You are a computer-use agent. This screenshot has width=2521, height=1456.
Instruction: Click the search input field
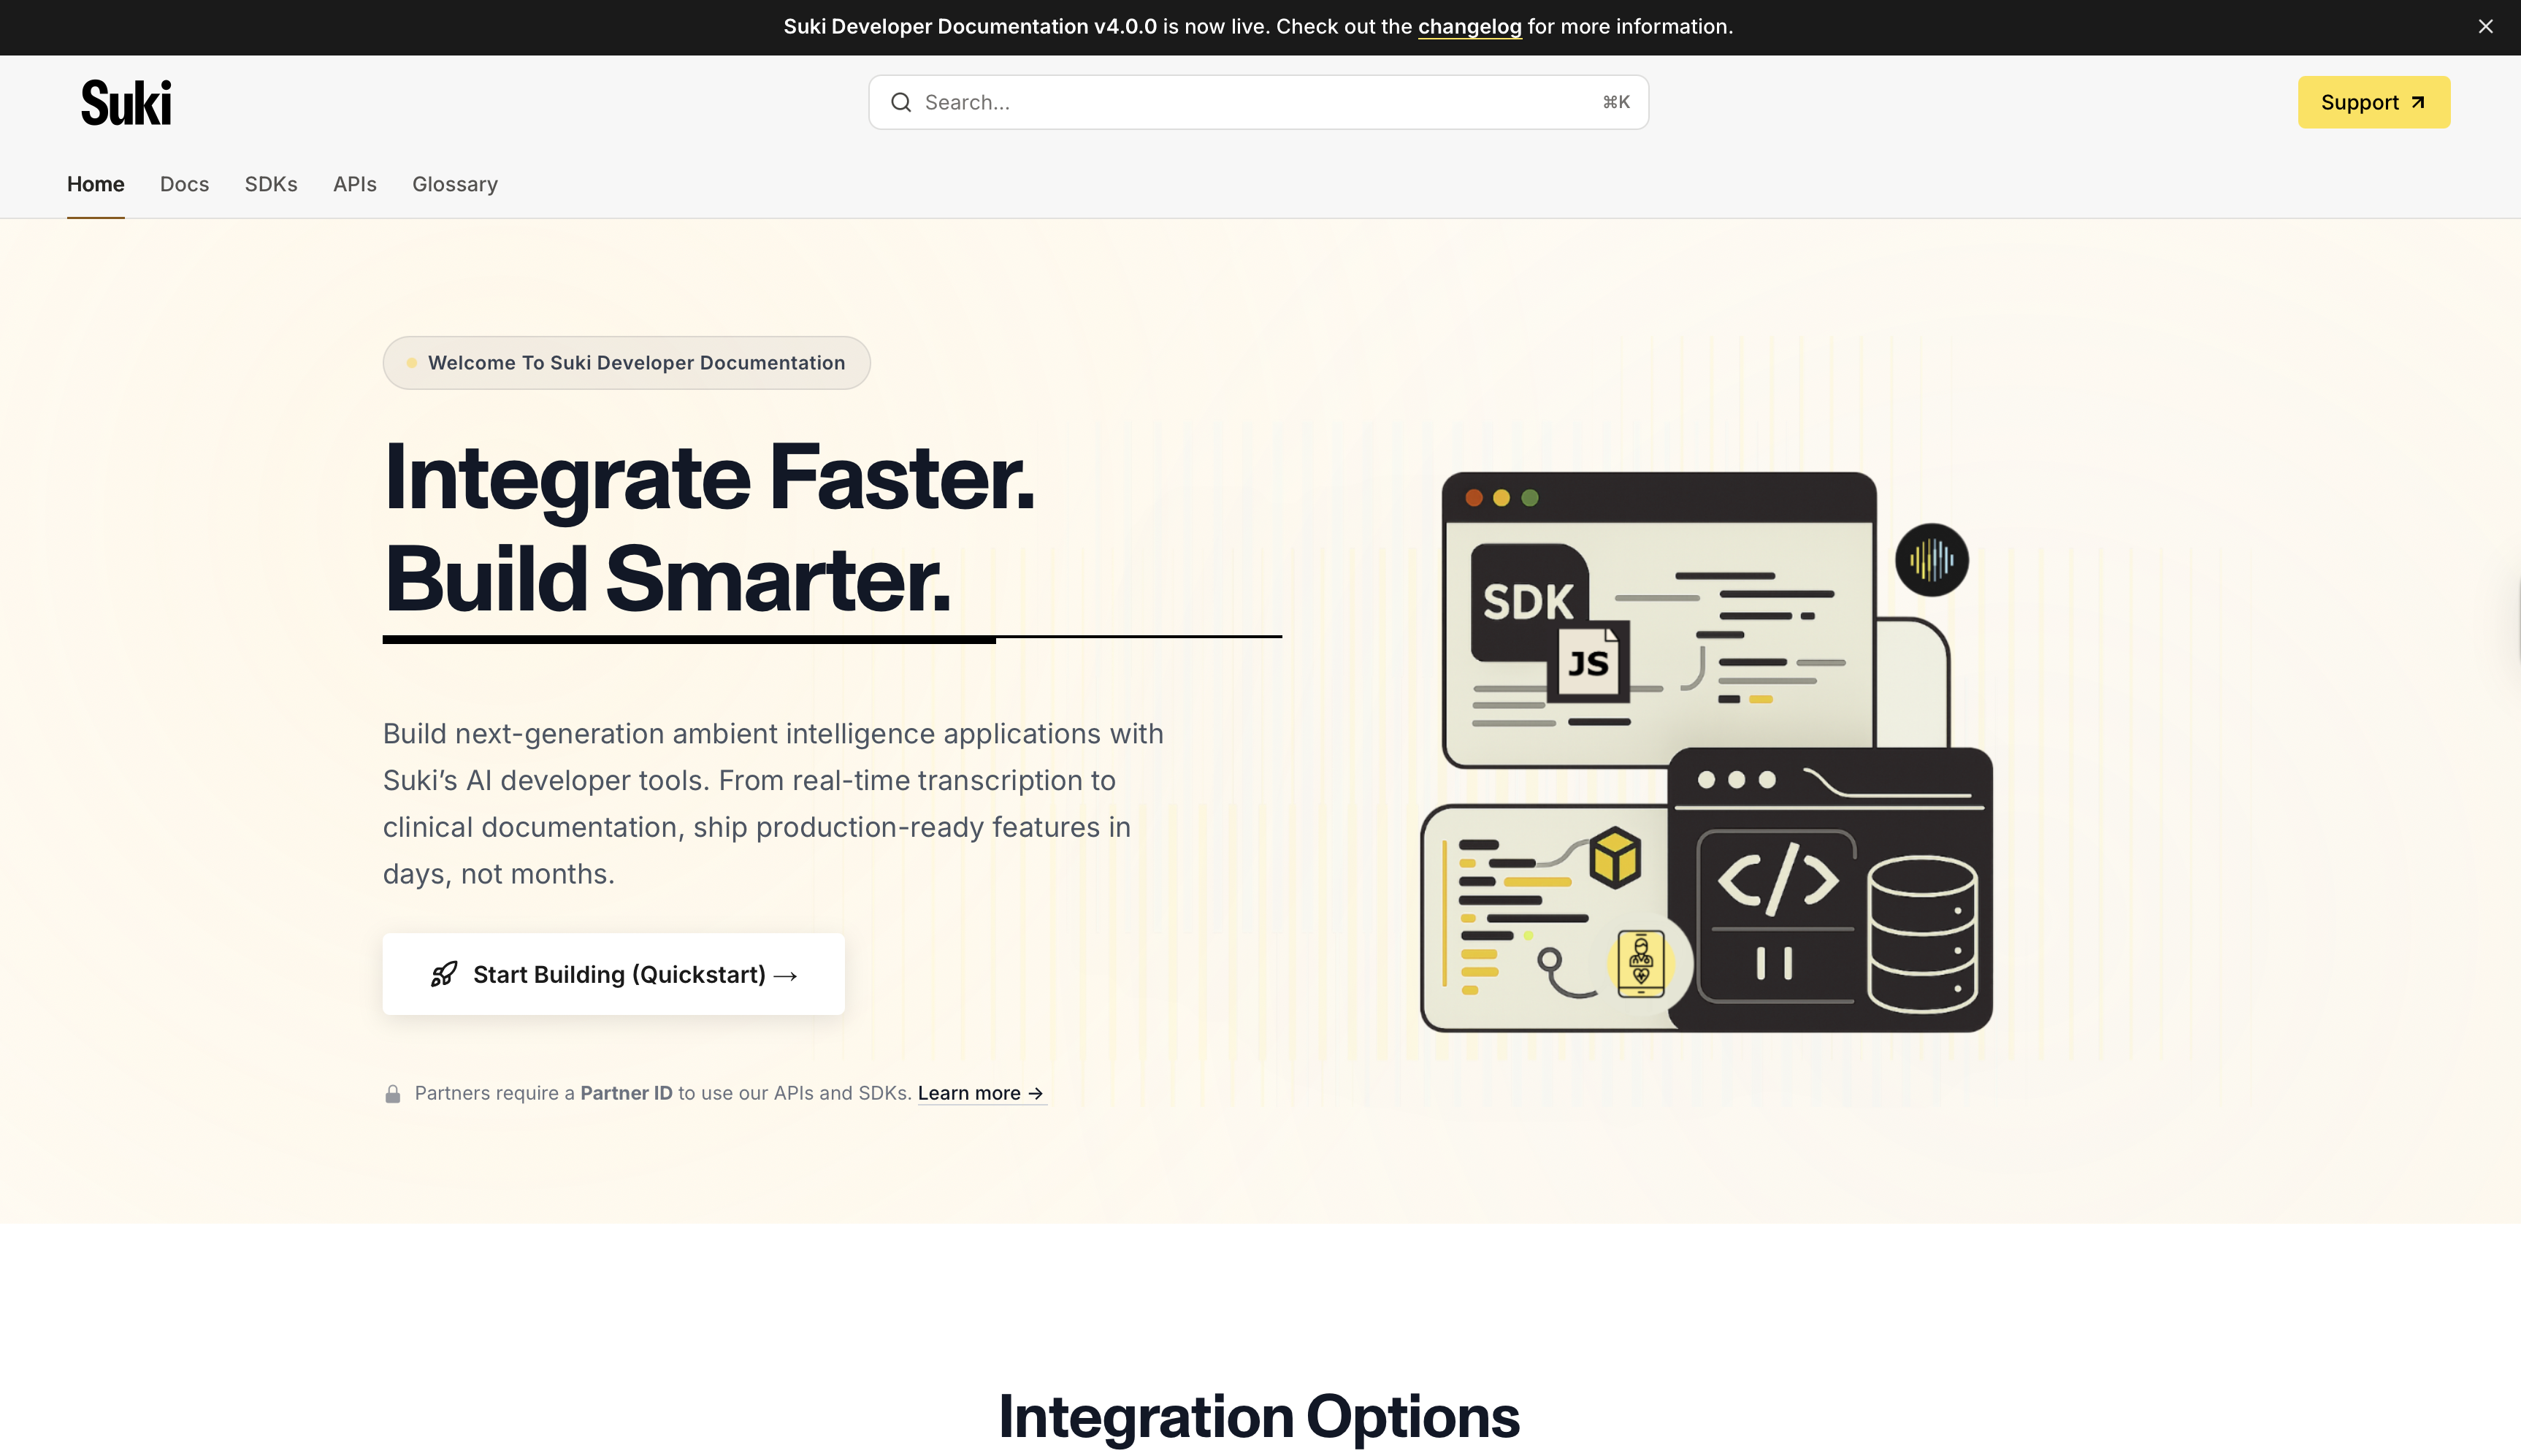tap(1200, 102)
